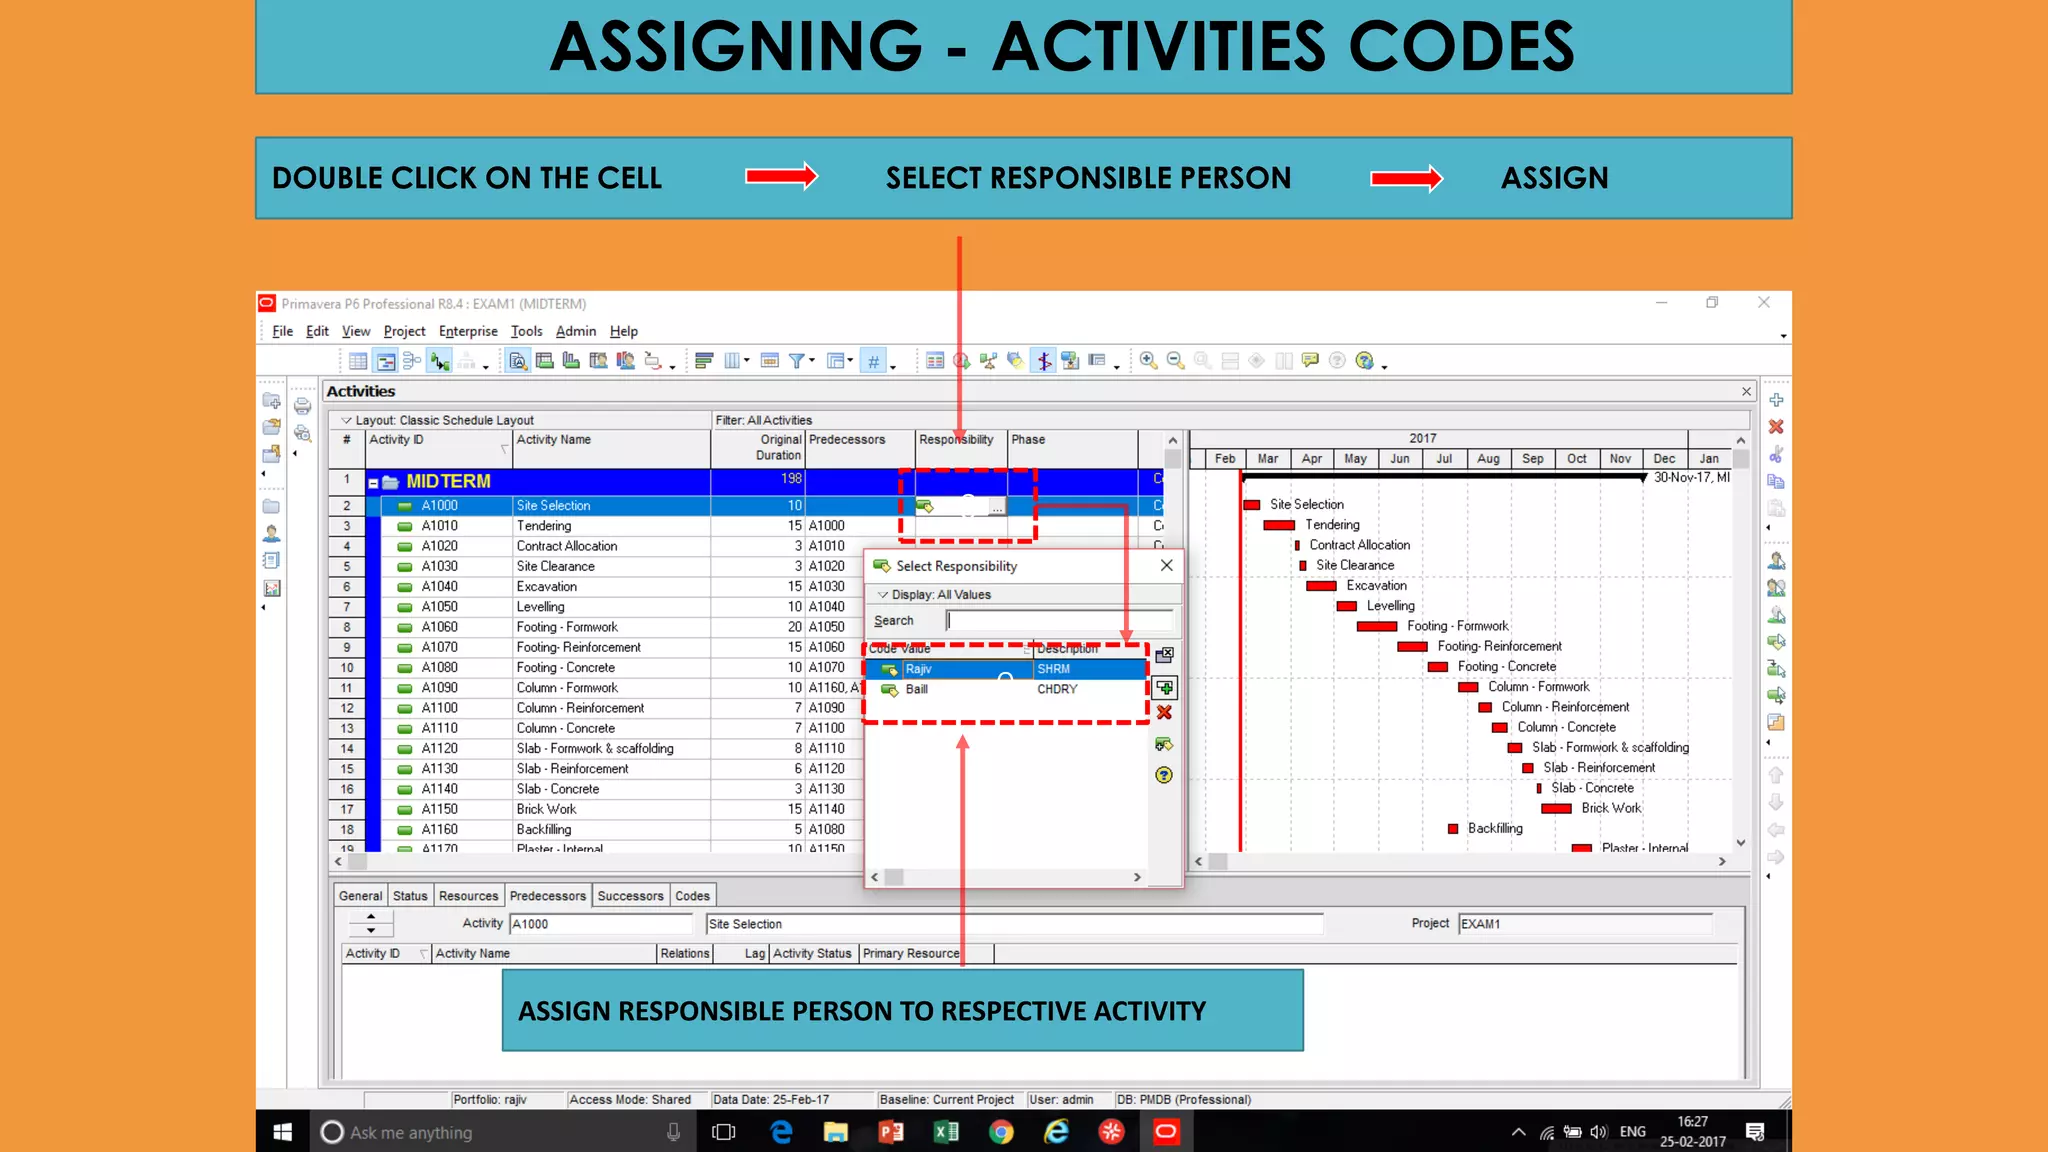Screen dimensions: 2048x1152
Task: Click the ellipsis button in Responsibility cell
Action: click(997, 508)
